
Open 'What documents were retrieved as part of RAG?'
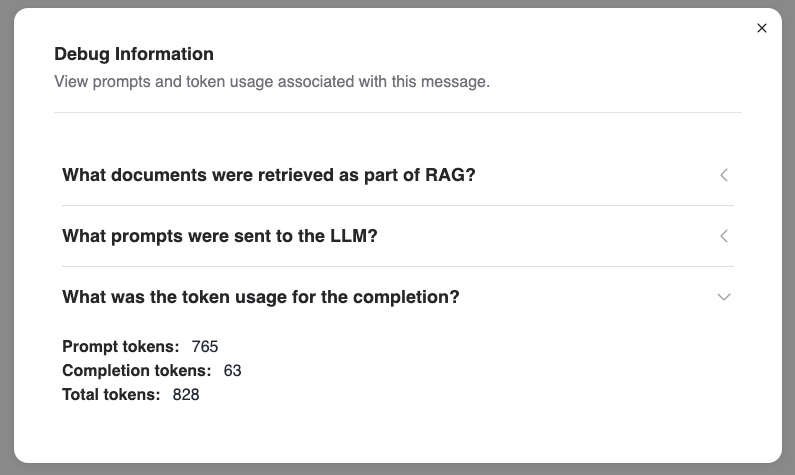tap(268, 175)
